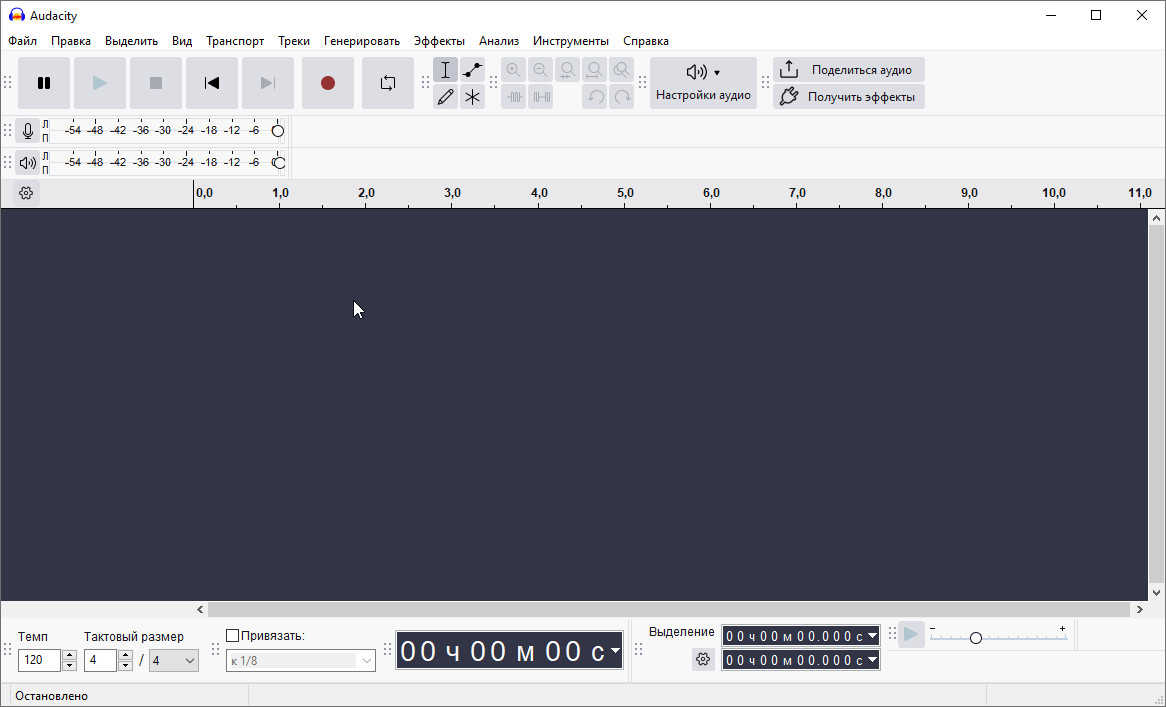Click the playback speed slider handle

tap(975, 637)
